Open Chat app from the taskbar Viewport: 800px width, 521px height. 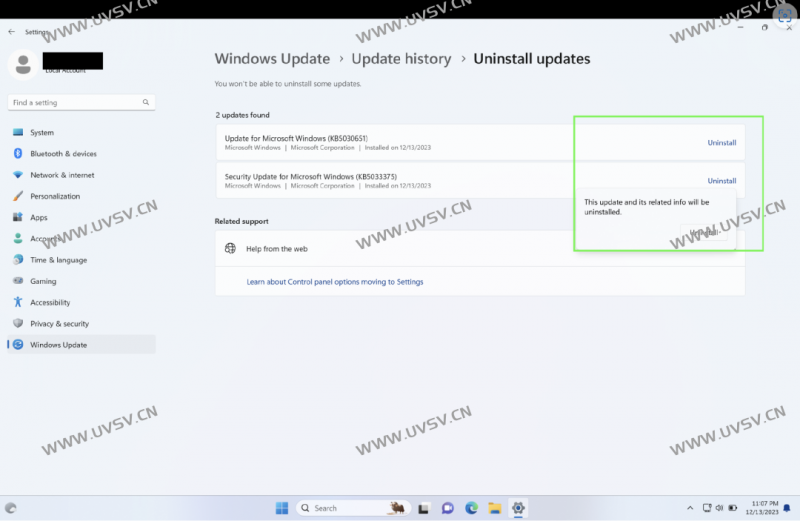point(447,508)
